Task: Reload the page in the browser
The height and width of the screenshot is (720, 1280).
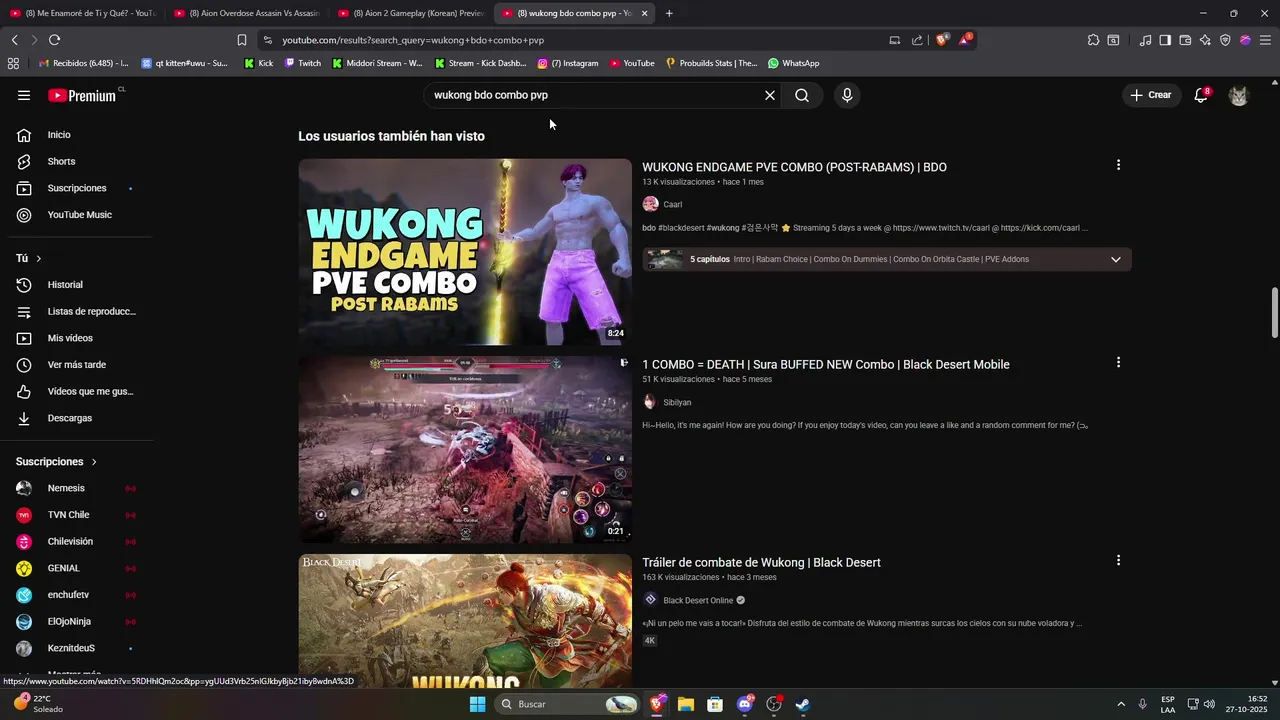Action: tap(54, 40)
